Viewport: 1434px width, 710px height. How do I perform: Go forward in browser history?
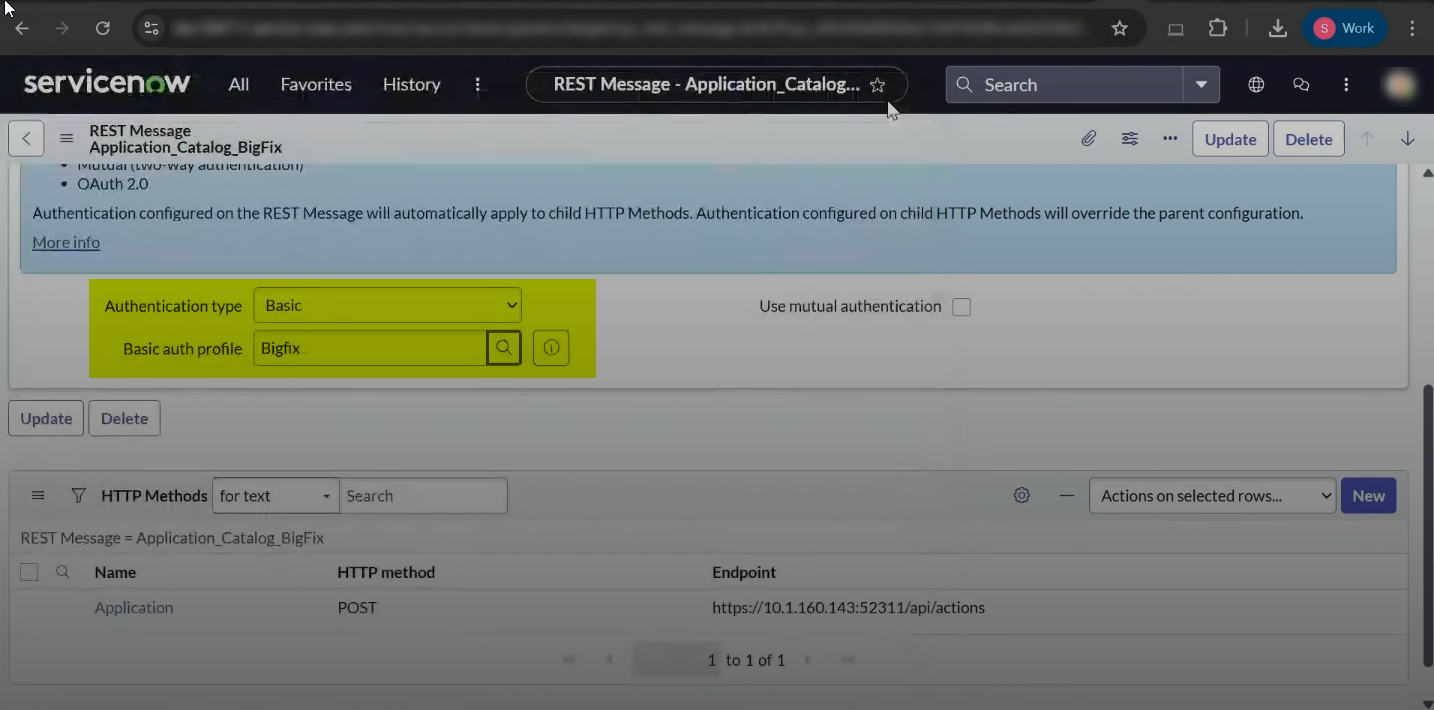pyautogui.click(x=62, y=28)
